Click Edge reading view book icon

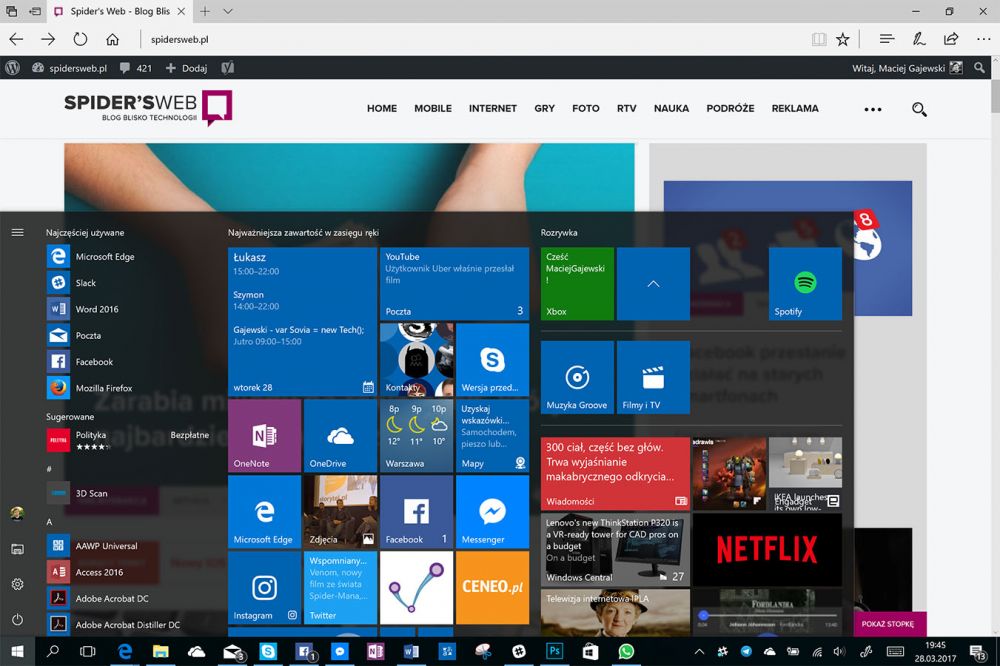click(819, 40)
